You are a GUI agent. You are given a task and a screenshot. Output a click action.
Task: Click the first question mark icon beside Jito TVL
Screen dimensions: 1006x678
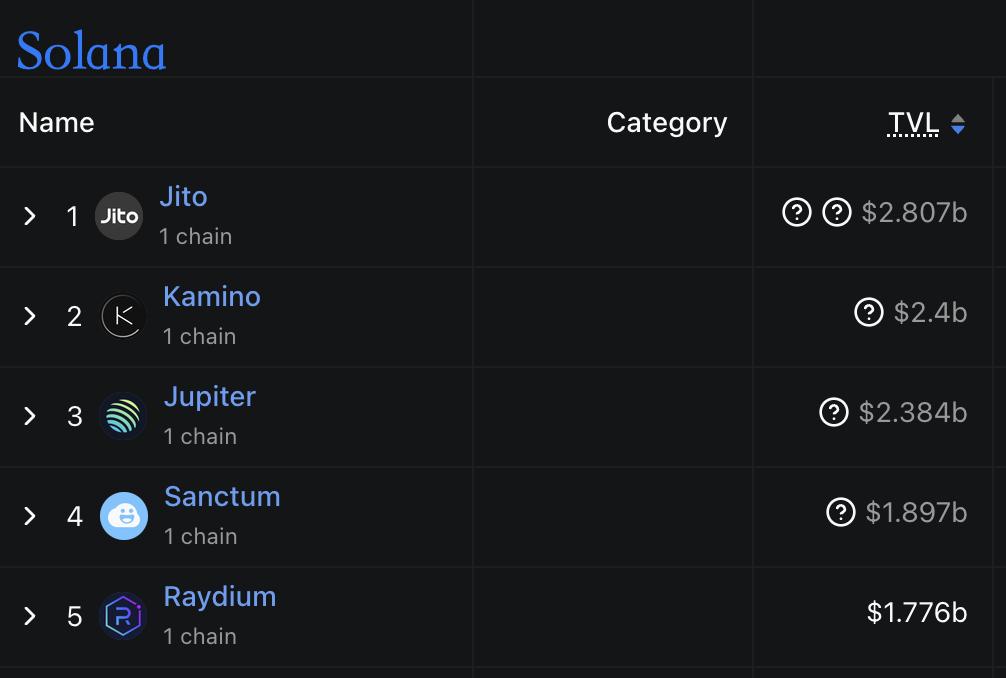coord(797,212)
